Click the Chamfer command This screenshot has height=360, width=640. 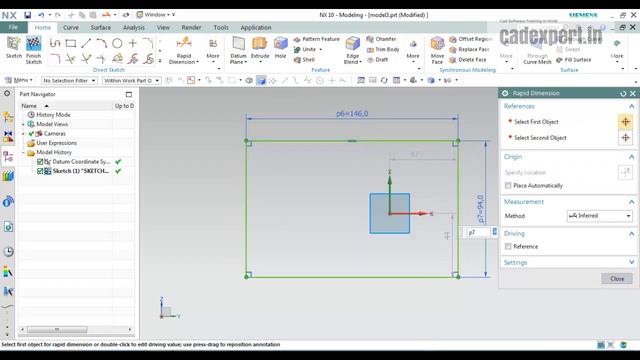[x=382, y=39]
